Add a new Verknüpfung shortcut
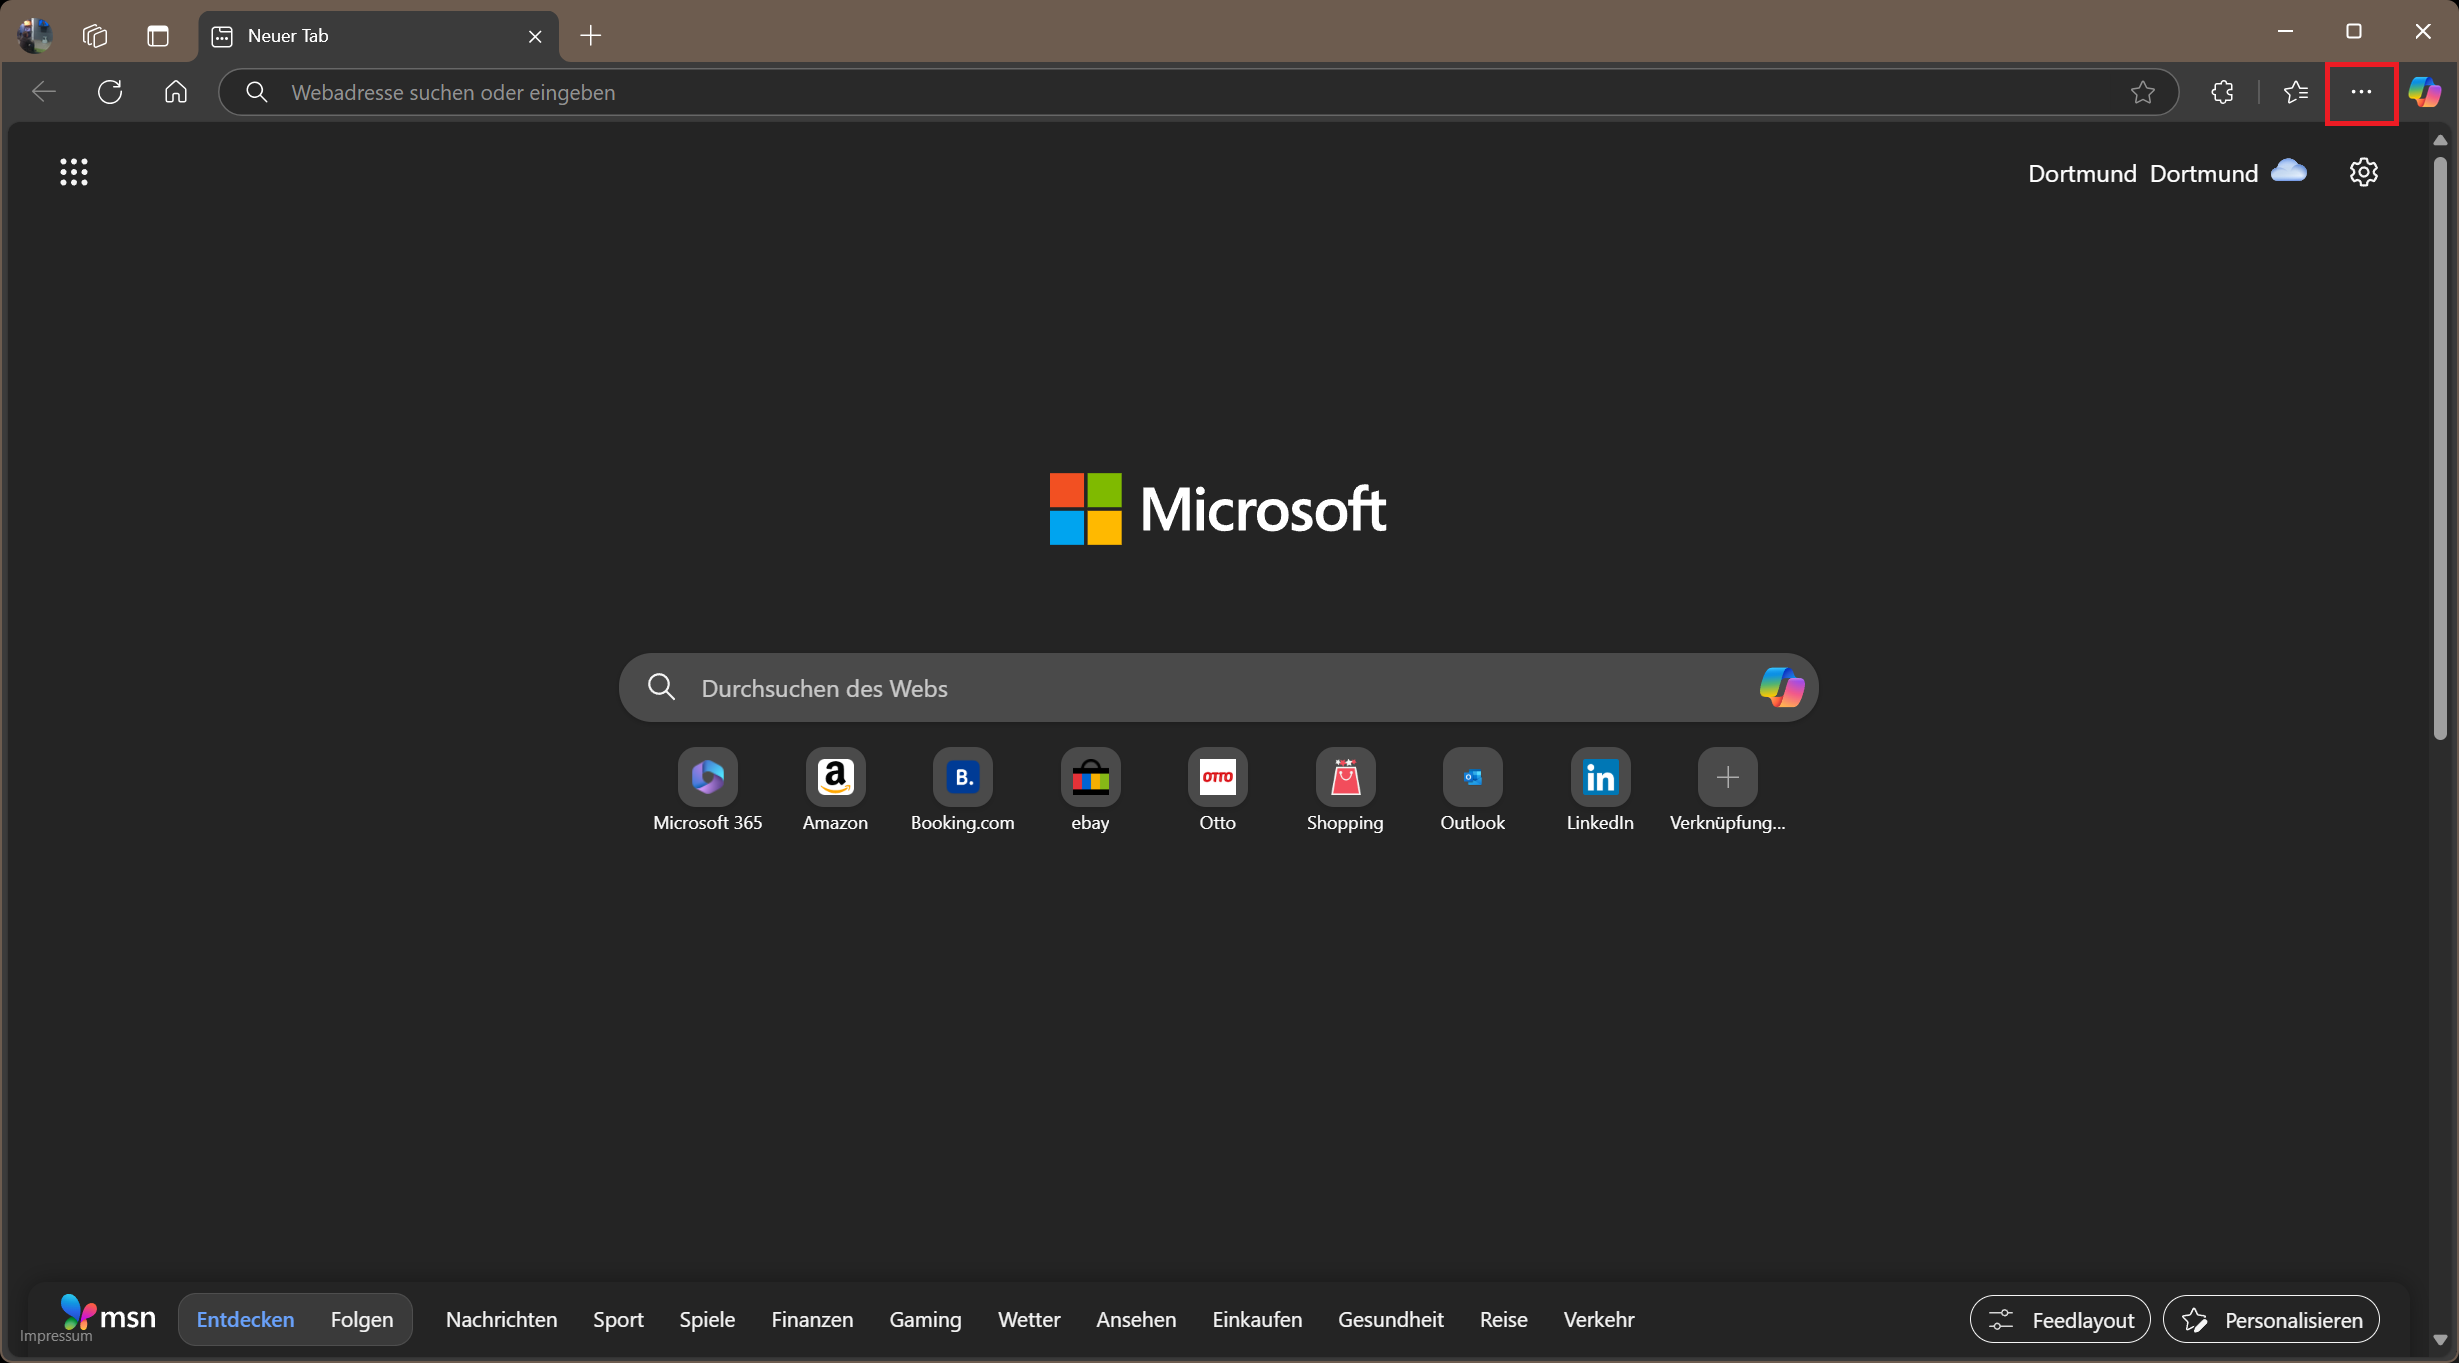Image resolution: width=2459 pixels, height=1363 pixels. pyautogui.click(x=1728, y=790)
